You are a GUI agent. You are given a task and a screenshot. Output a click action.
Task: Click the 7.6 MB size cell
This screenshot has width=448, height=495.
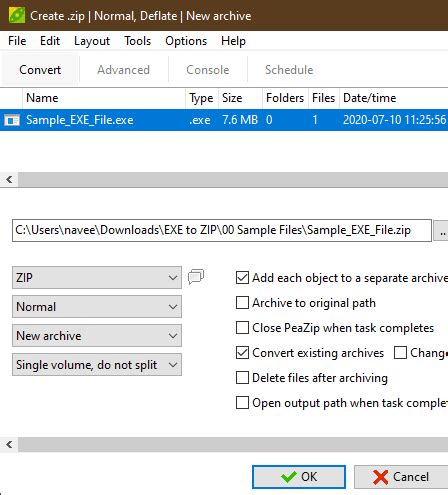pos(240,120)
